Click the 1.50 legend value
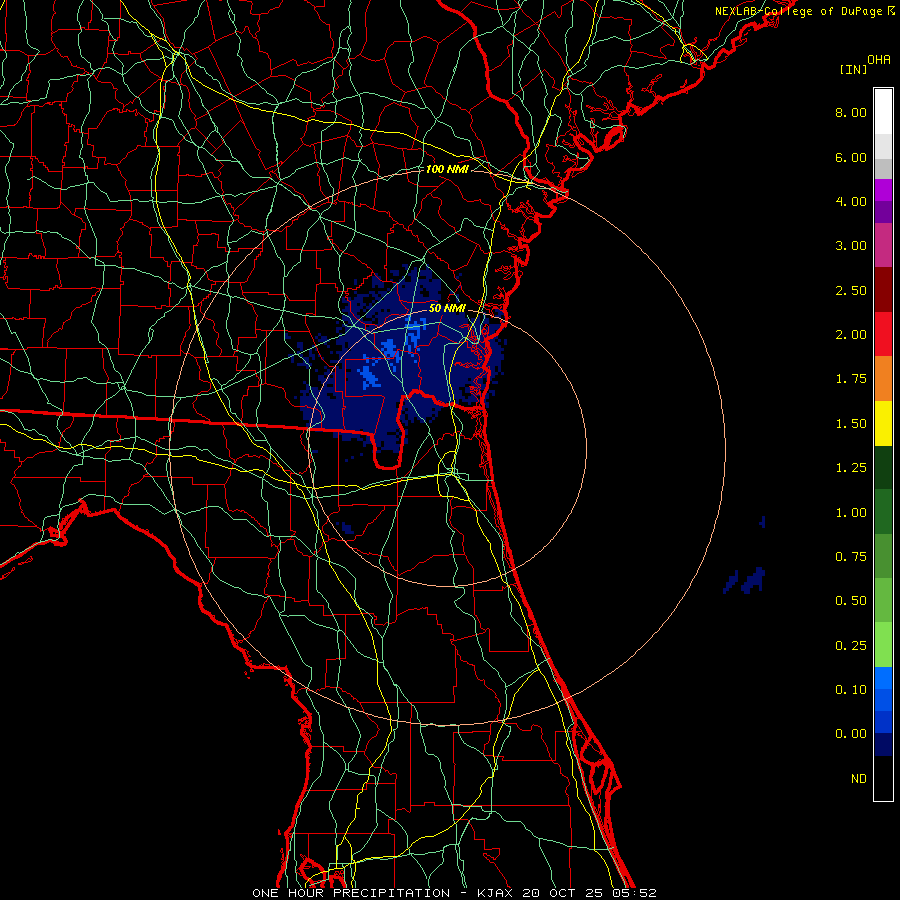The image size is (900, 900). [851, 424]
